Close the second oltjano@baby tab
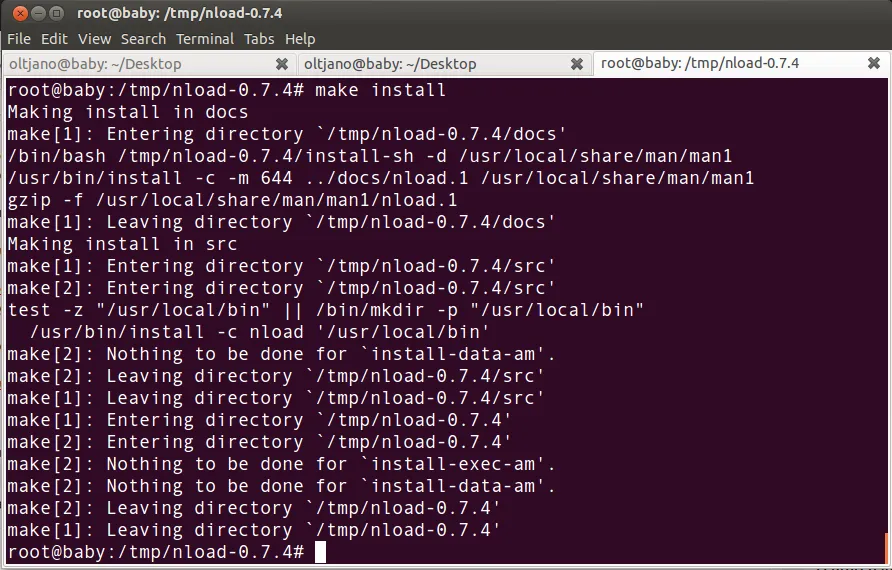 pyautogui.click(x=577, y=64)
